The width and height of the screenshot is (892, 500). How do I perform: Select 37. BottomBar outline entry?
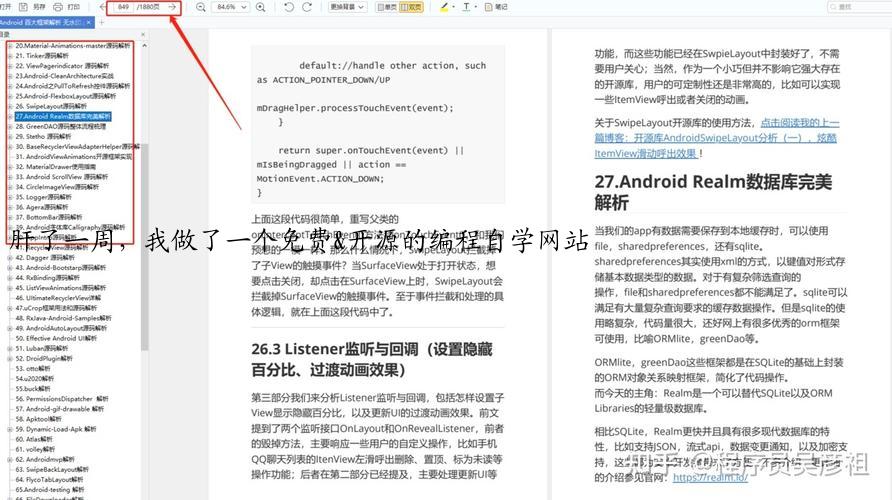tap(48, 217)
